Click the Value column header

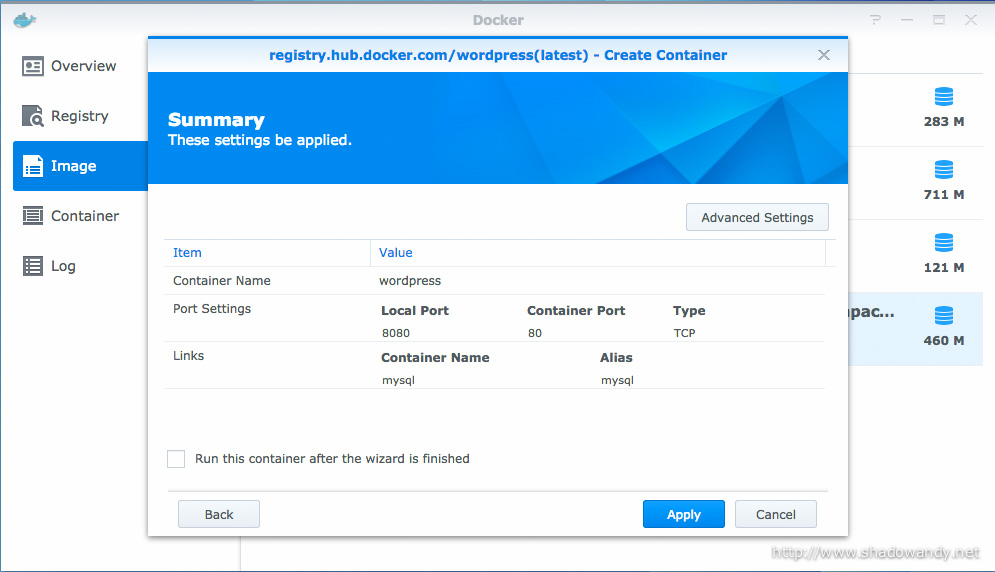pos(395,253)
